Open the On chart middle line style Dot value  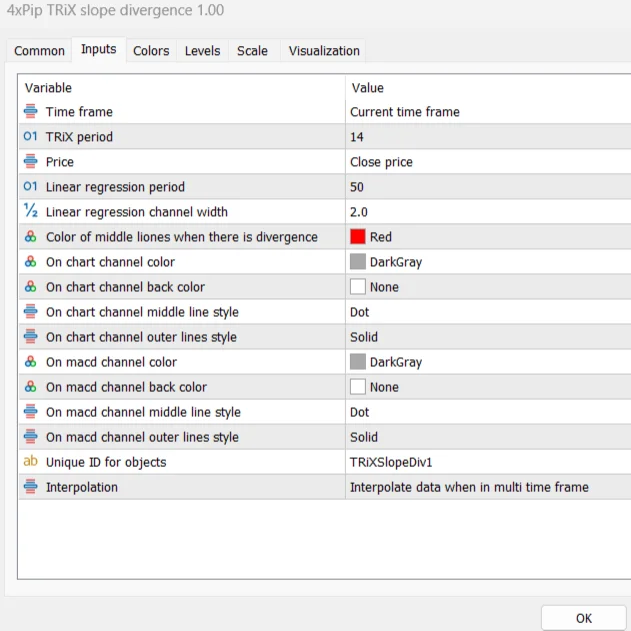coord(486,312)
